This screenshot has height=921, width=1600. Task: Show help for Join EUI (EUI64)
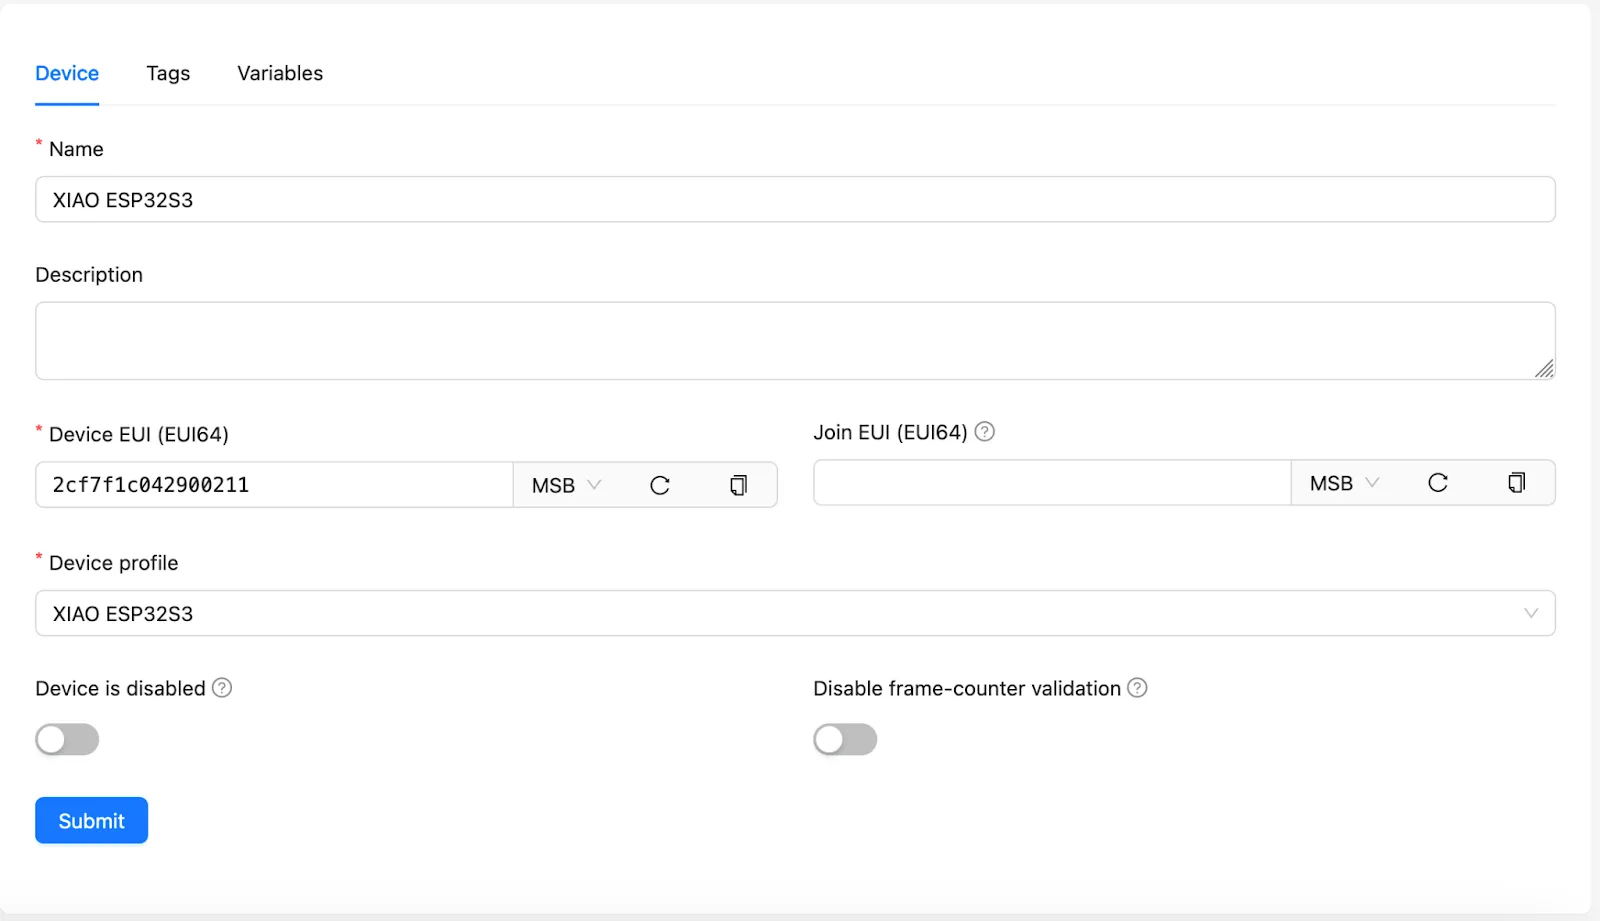click(985, 432)
